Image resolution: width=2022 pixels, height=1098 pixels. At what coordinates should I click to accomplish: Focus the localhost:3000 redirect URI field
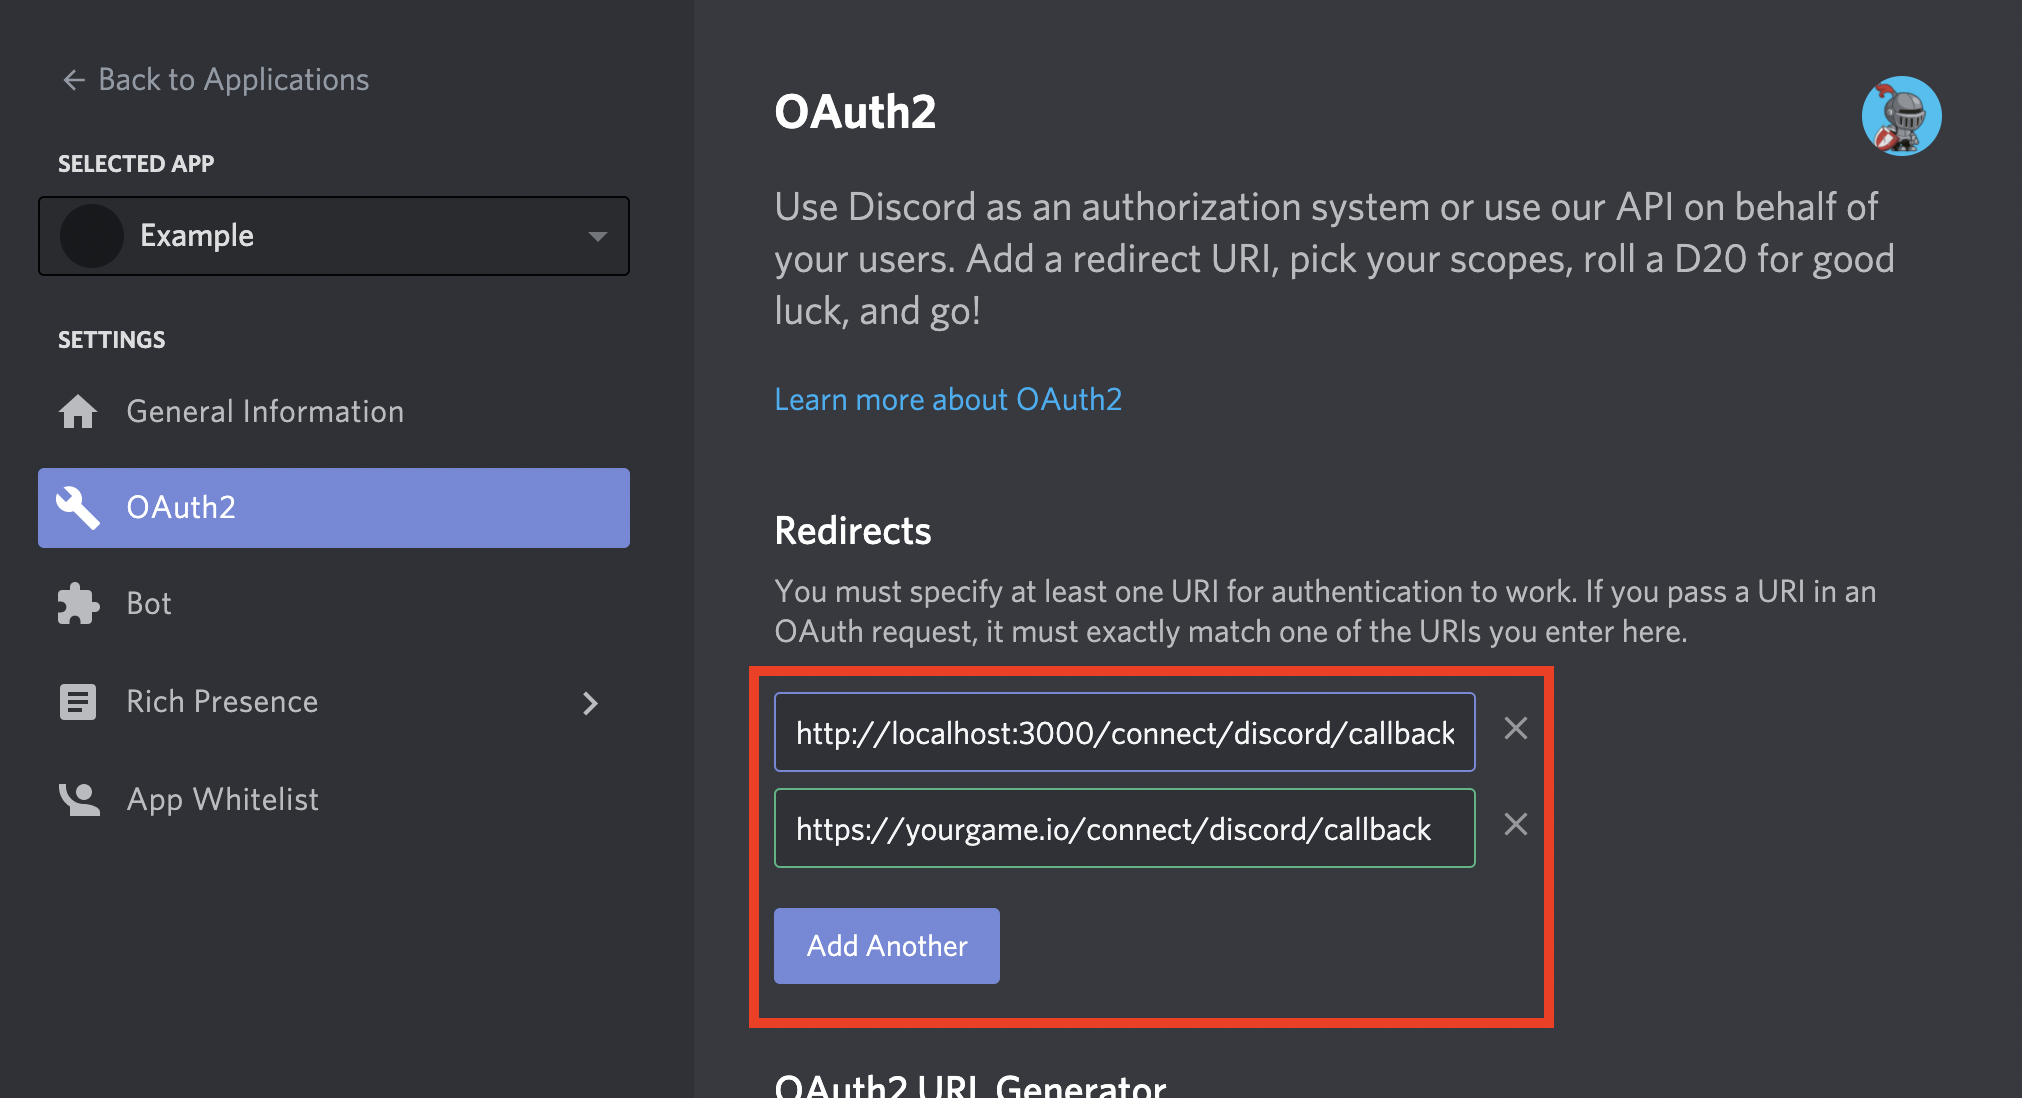(x=1124, y=732)
